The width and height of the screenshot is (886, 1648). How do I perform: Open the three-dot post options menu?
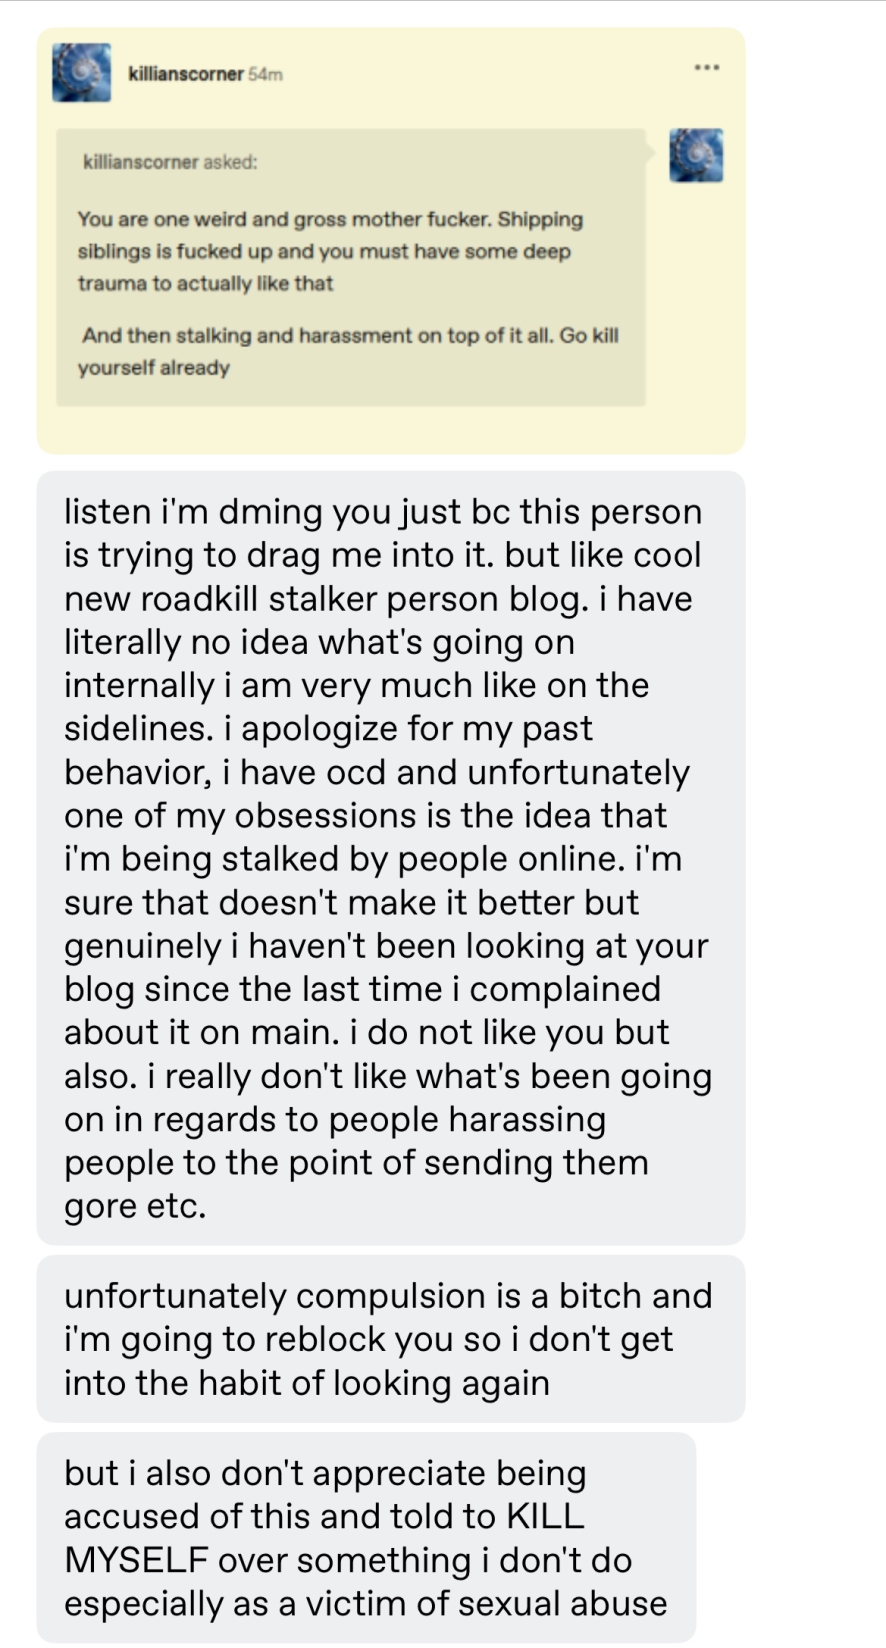(x=706, y=67)
